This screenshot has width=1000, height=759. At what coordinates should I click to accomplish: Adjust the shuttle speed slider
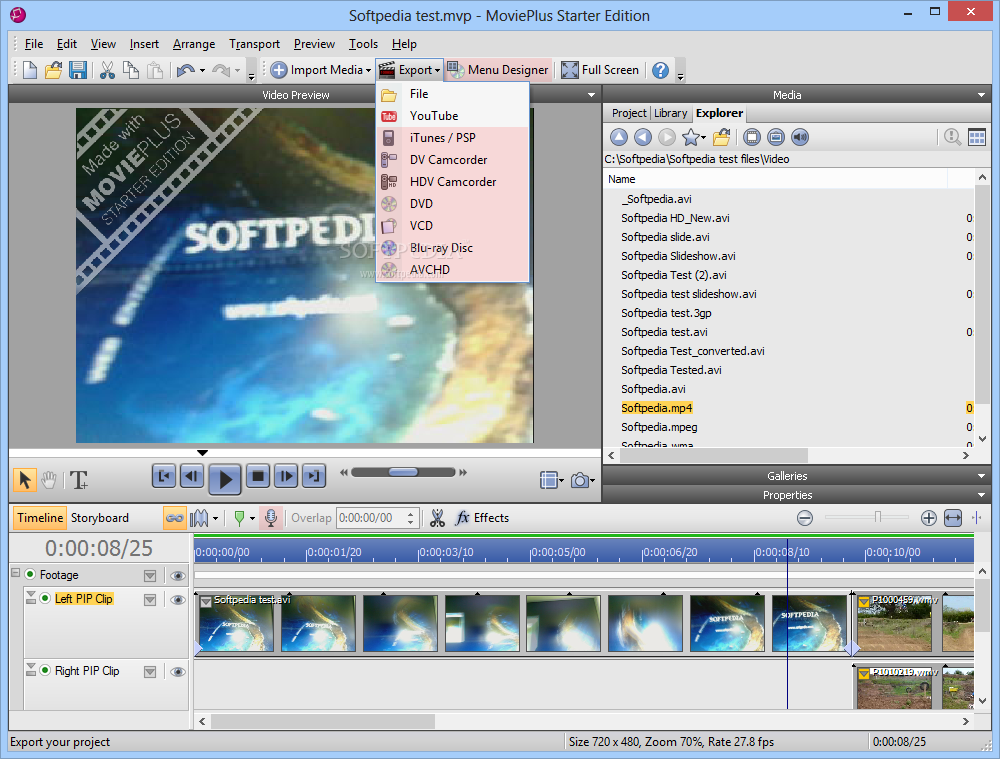point(403,472)
